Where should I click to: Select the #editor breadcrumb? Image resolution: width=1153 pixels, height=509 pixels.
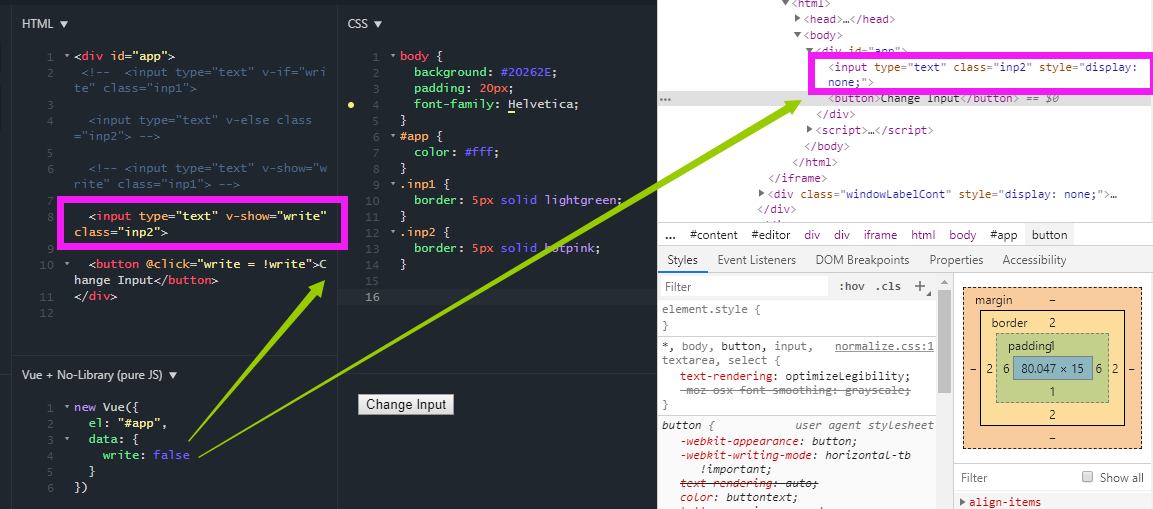click(771, 235)
